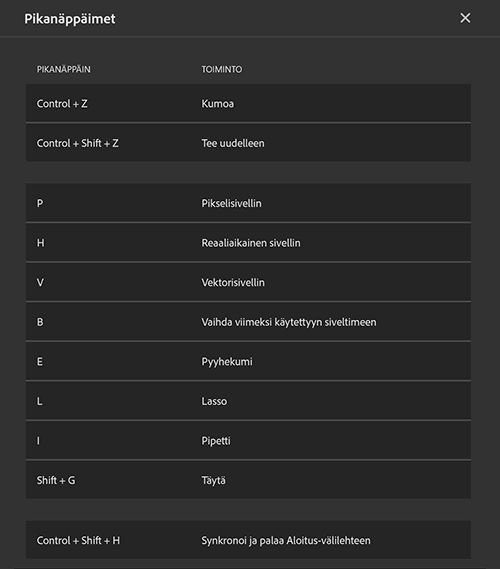Click the Control + Shift + H key label

tap(78, 540)
